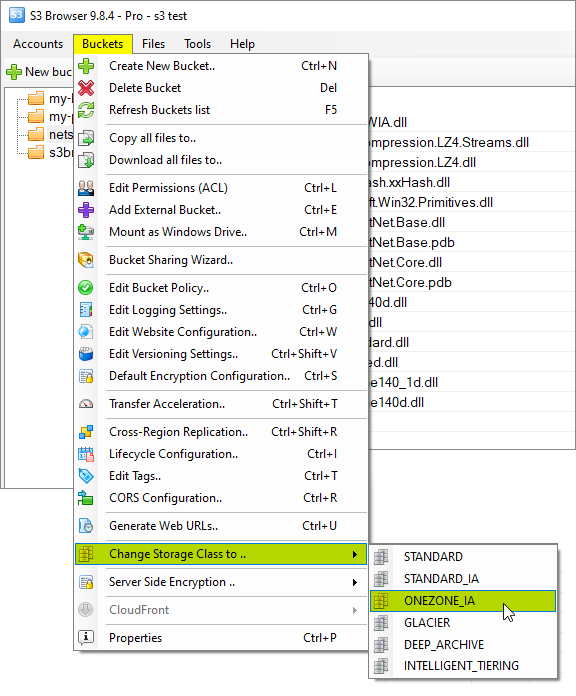576x696 pixels.
Task: Click the Copy all files to icon
Action: (x=86, y=138)
